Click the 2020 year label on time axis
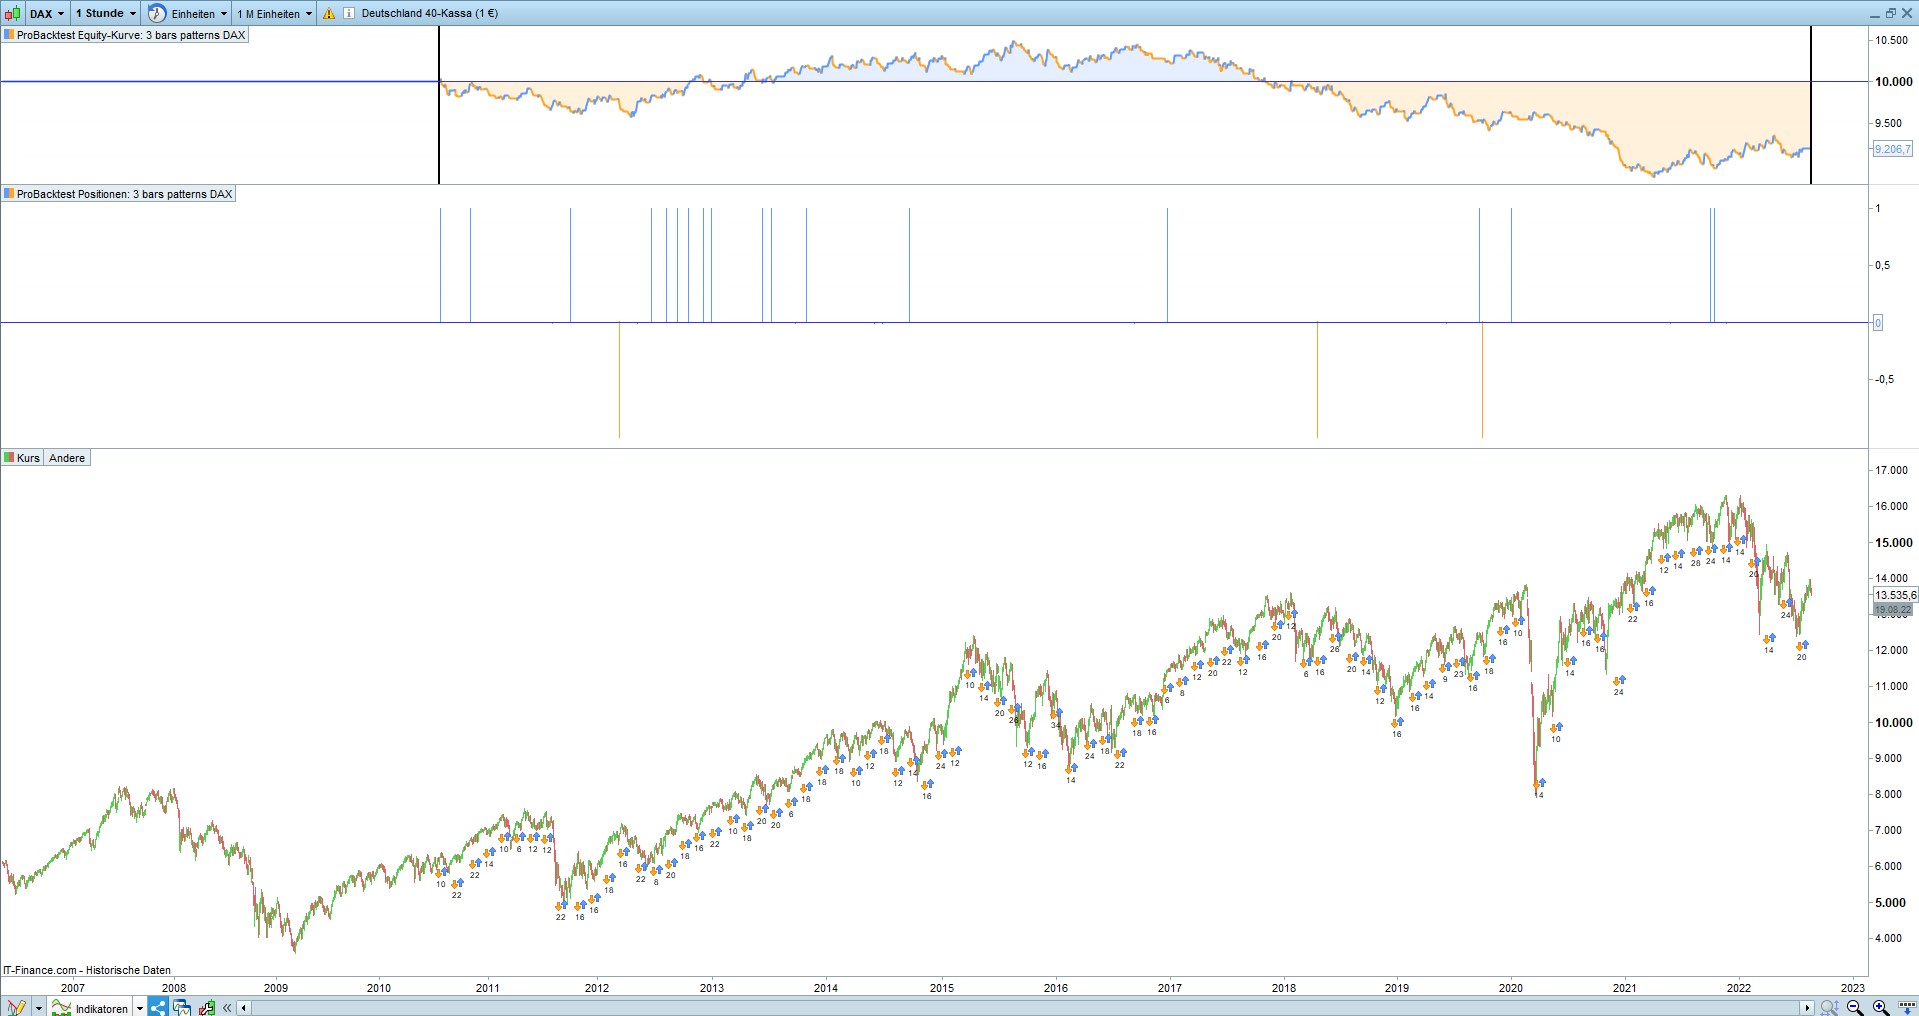Viewport: 1919px width, 1016px height. click(x=1511, y=988)
